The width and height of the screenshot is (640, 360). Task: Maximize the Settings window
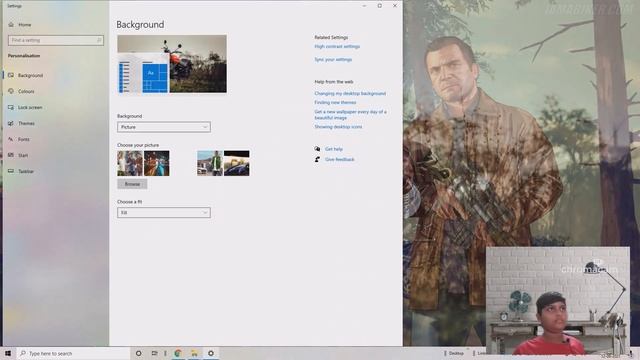point(380,6)
